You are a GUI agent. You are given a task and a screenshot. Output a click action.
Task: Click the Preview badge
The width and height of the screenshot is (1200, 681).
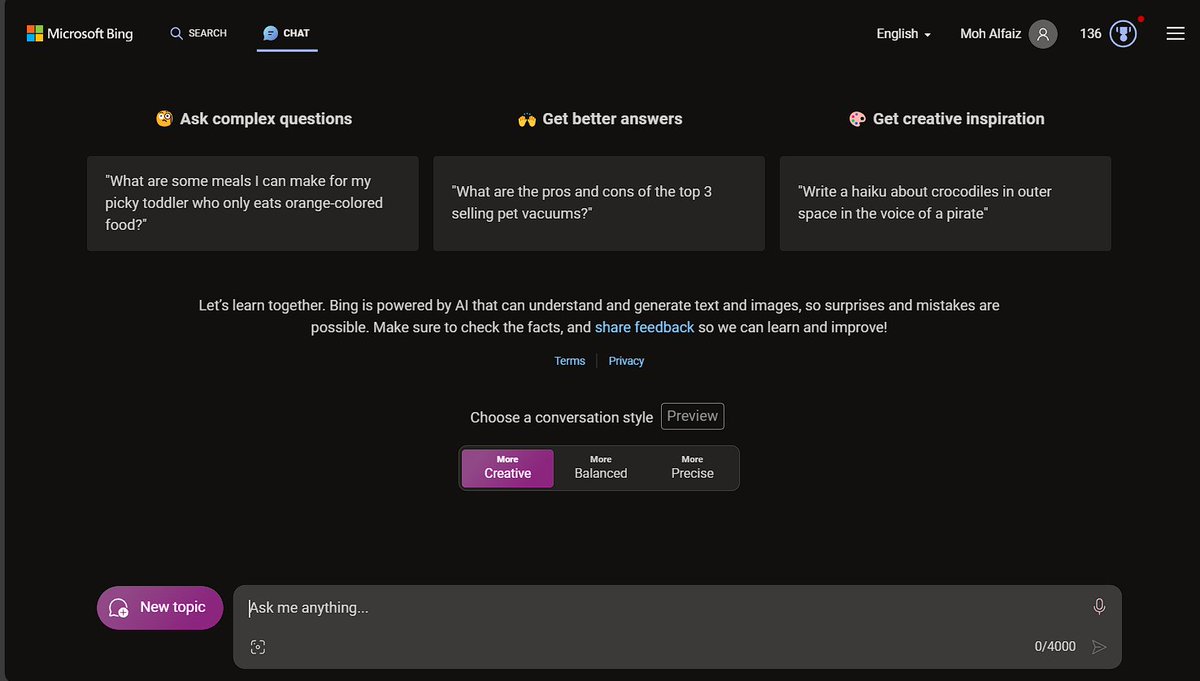(692, 416)
